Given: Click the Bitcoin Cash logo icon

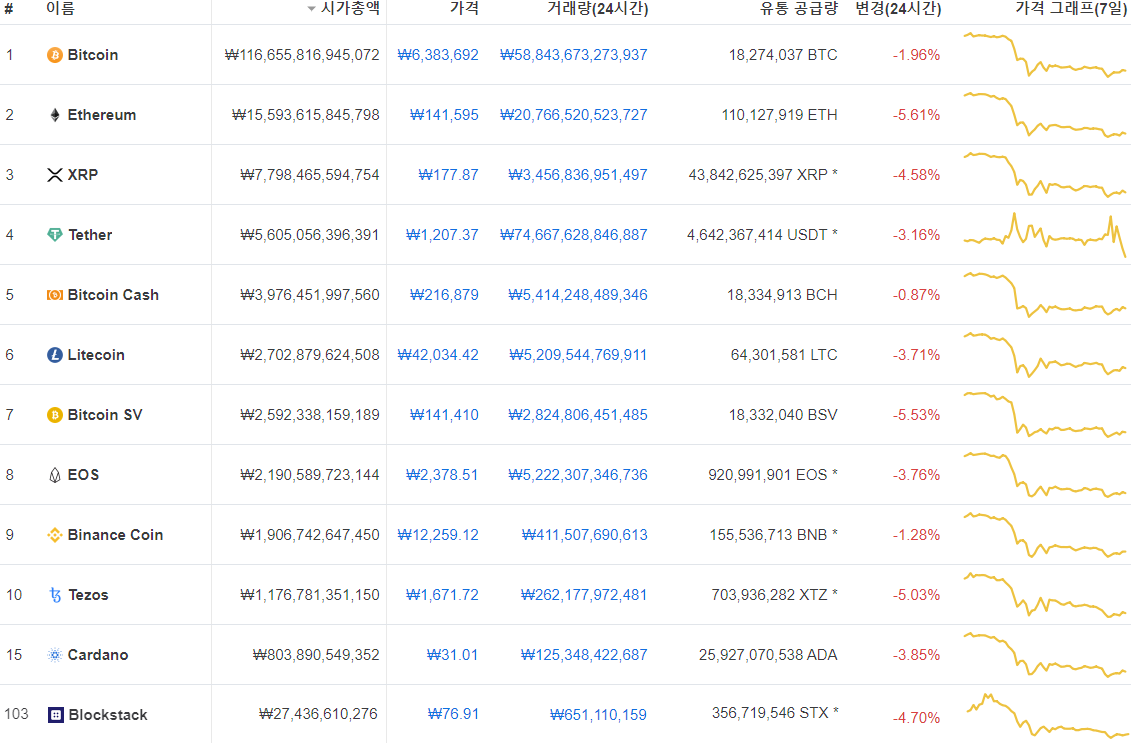Looking at the screenshot, I should (x=55, y=294).
